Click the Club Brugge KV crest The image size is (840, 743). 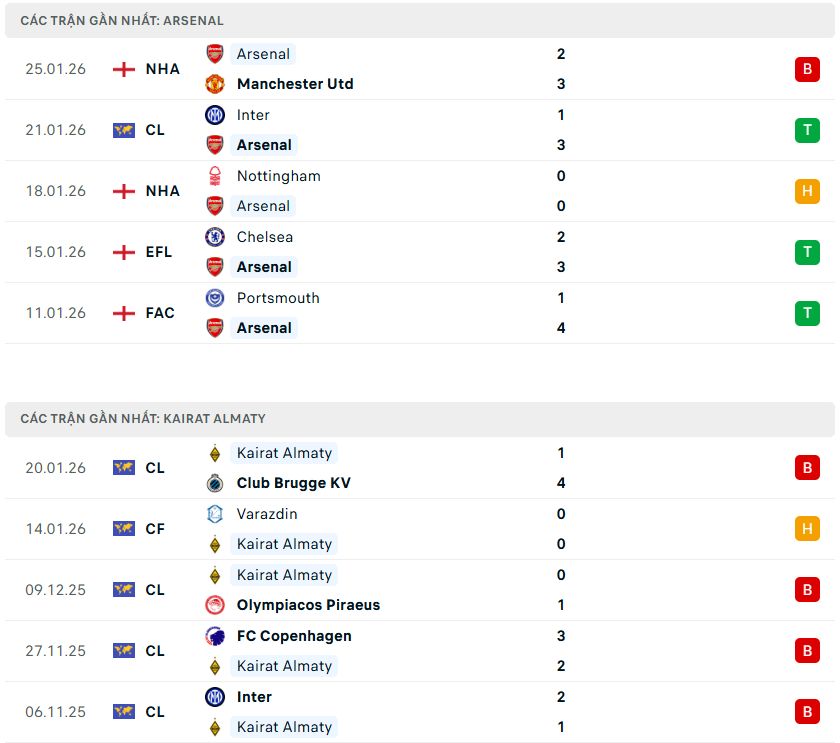(215, 483)
